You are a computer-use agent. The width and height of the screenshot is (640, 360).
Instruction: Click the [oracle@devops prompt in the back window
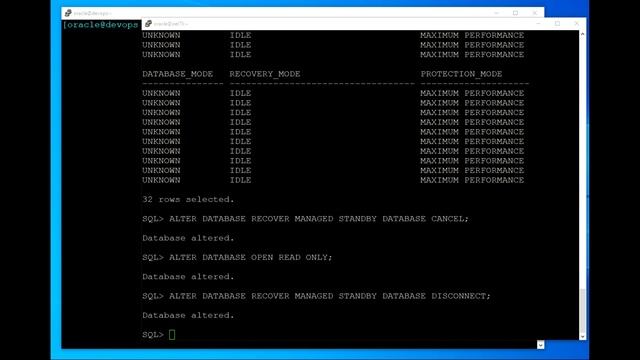(100, 25)
